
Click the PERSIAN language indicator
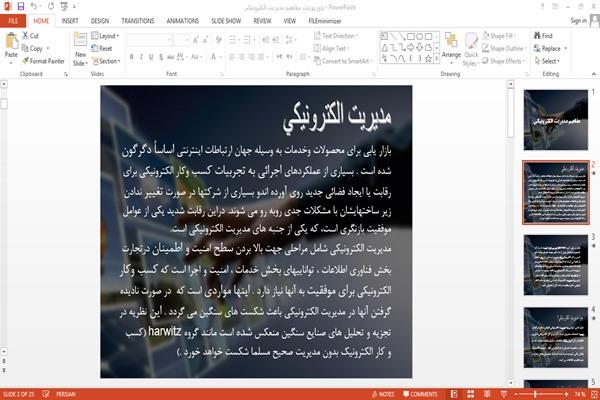tap(66, 394)
